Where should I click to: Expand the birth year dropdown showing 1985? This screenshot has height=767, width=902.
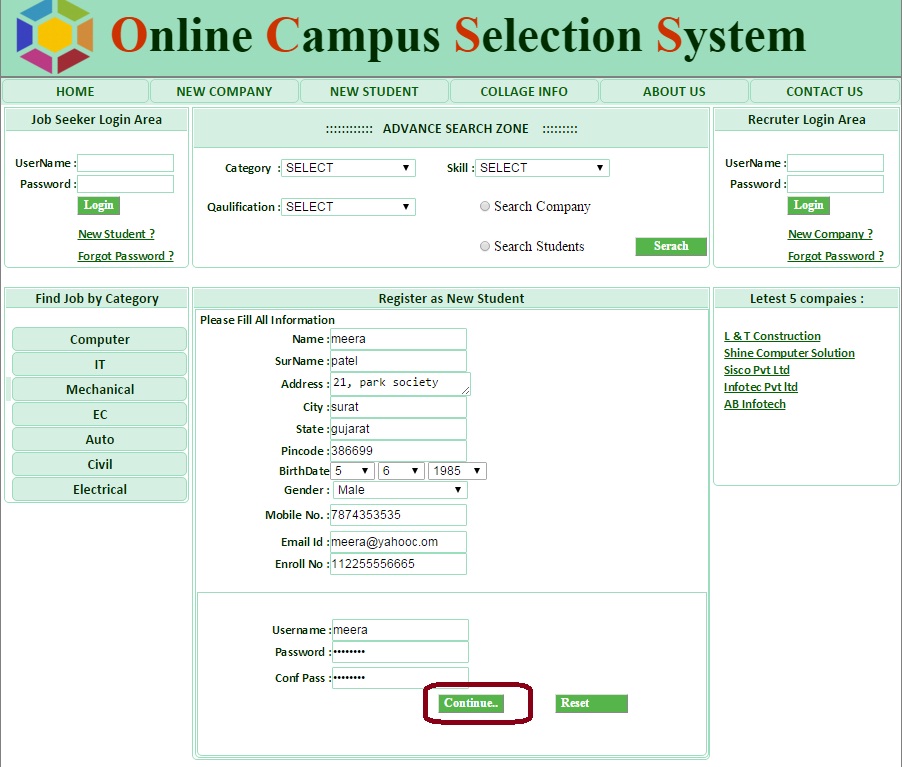[456, 470]
